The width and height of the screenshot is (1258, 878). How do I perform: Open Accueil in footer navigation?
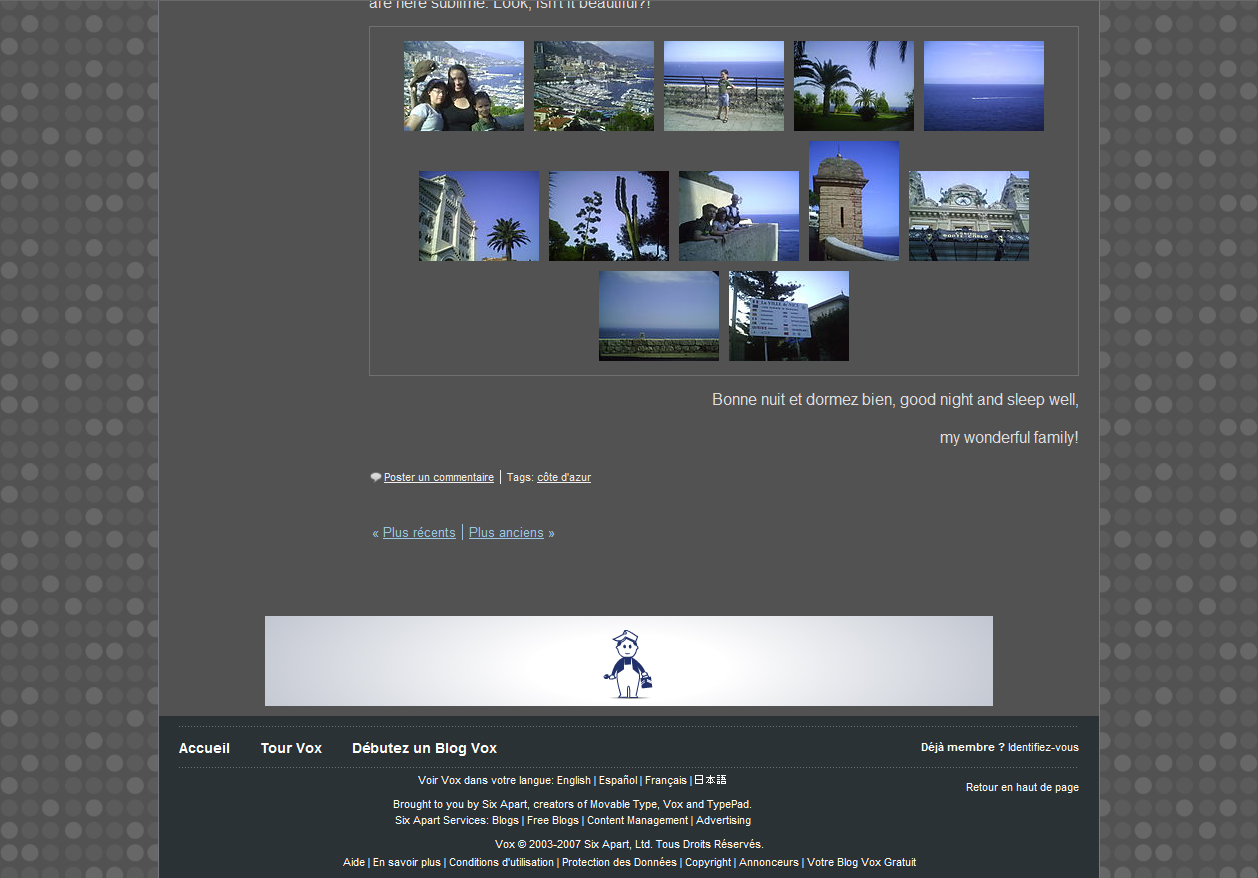tap(204, 748)
